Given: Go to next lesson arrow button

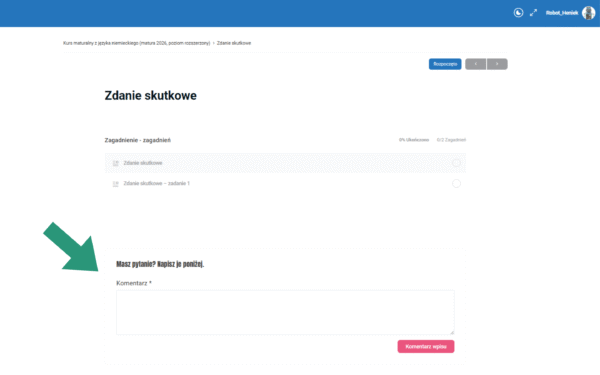Looking at the screenshot, I should point(497,64).
